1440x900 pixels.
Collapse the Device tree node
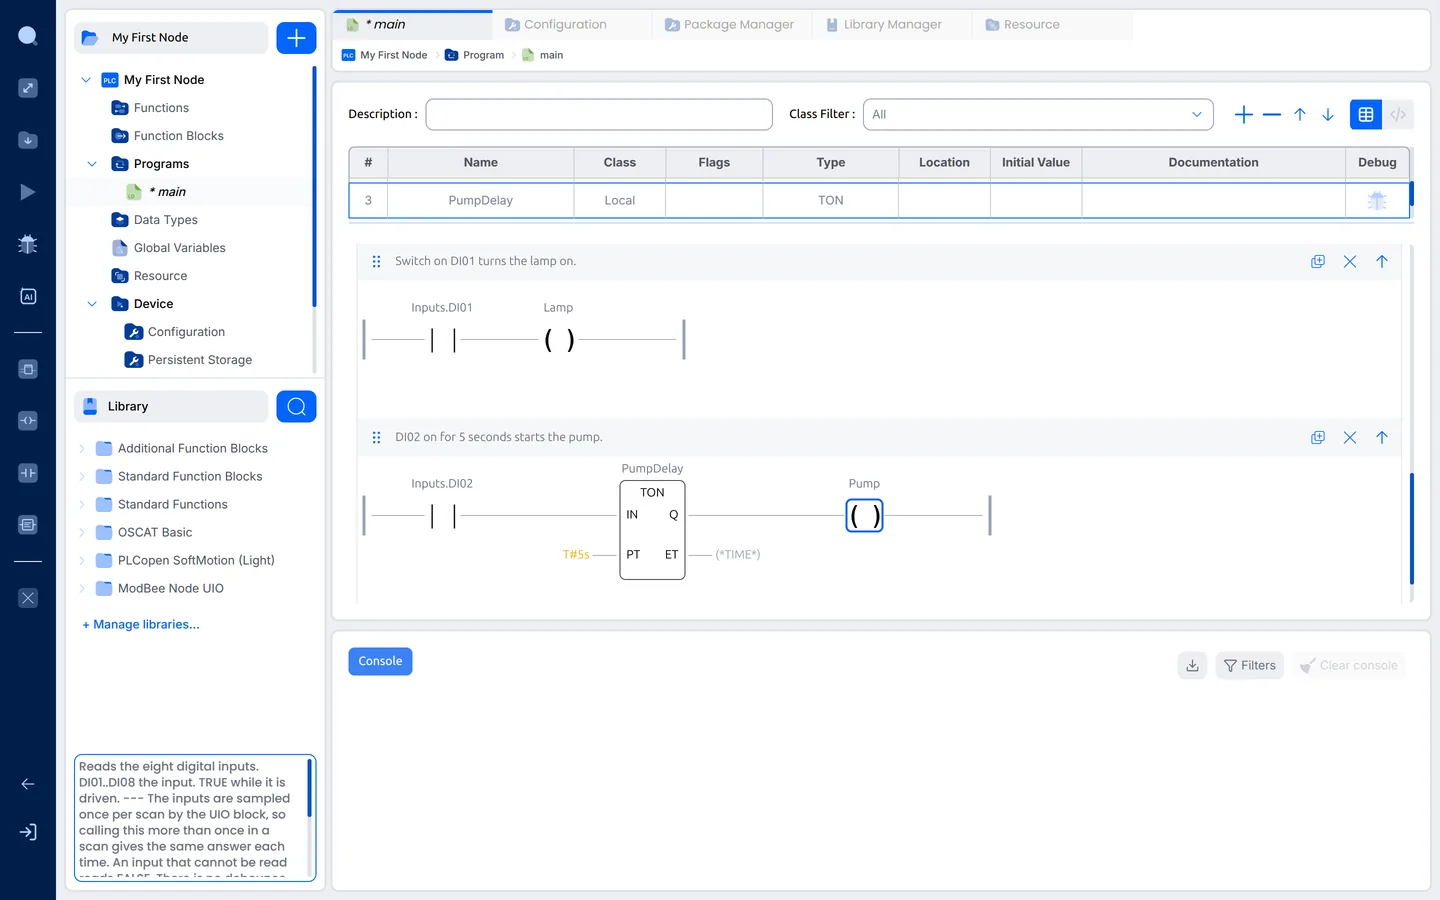[x=92, y=304]
